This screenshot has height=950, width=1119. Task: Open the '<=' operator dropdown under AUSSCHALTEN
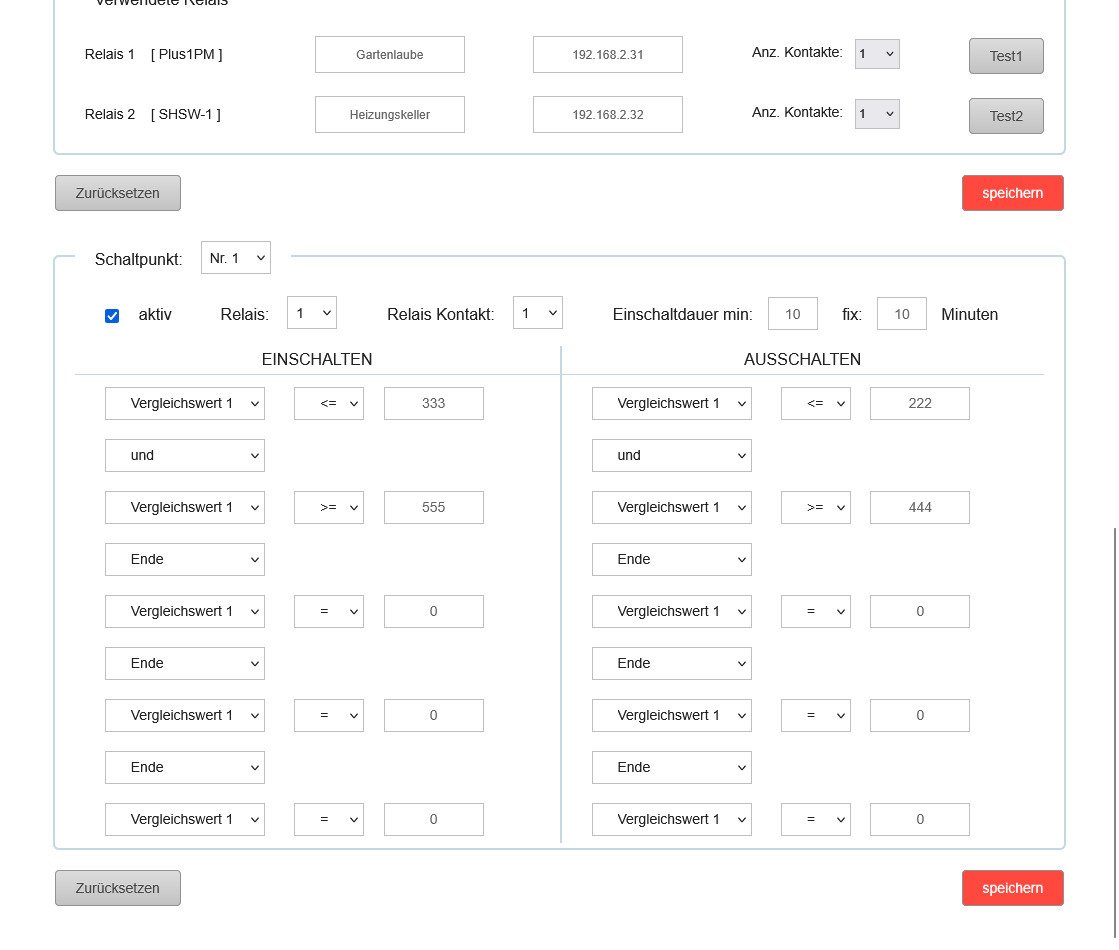[x=815, y=403]
